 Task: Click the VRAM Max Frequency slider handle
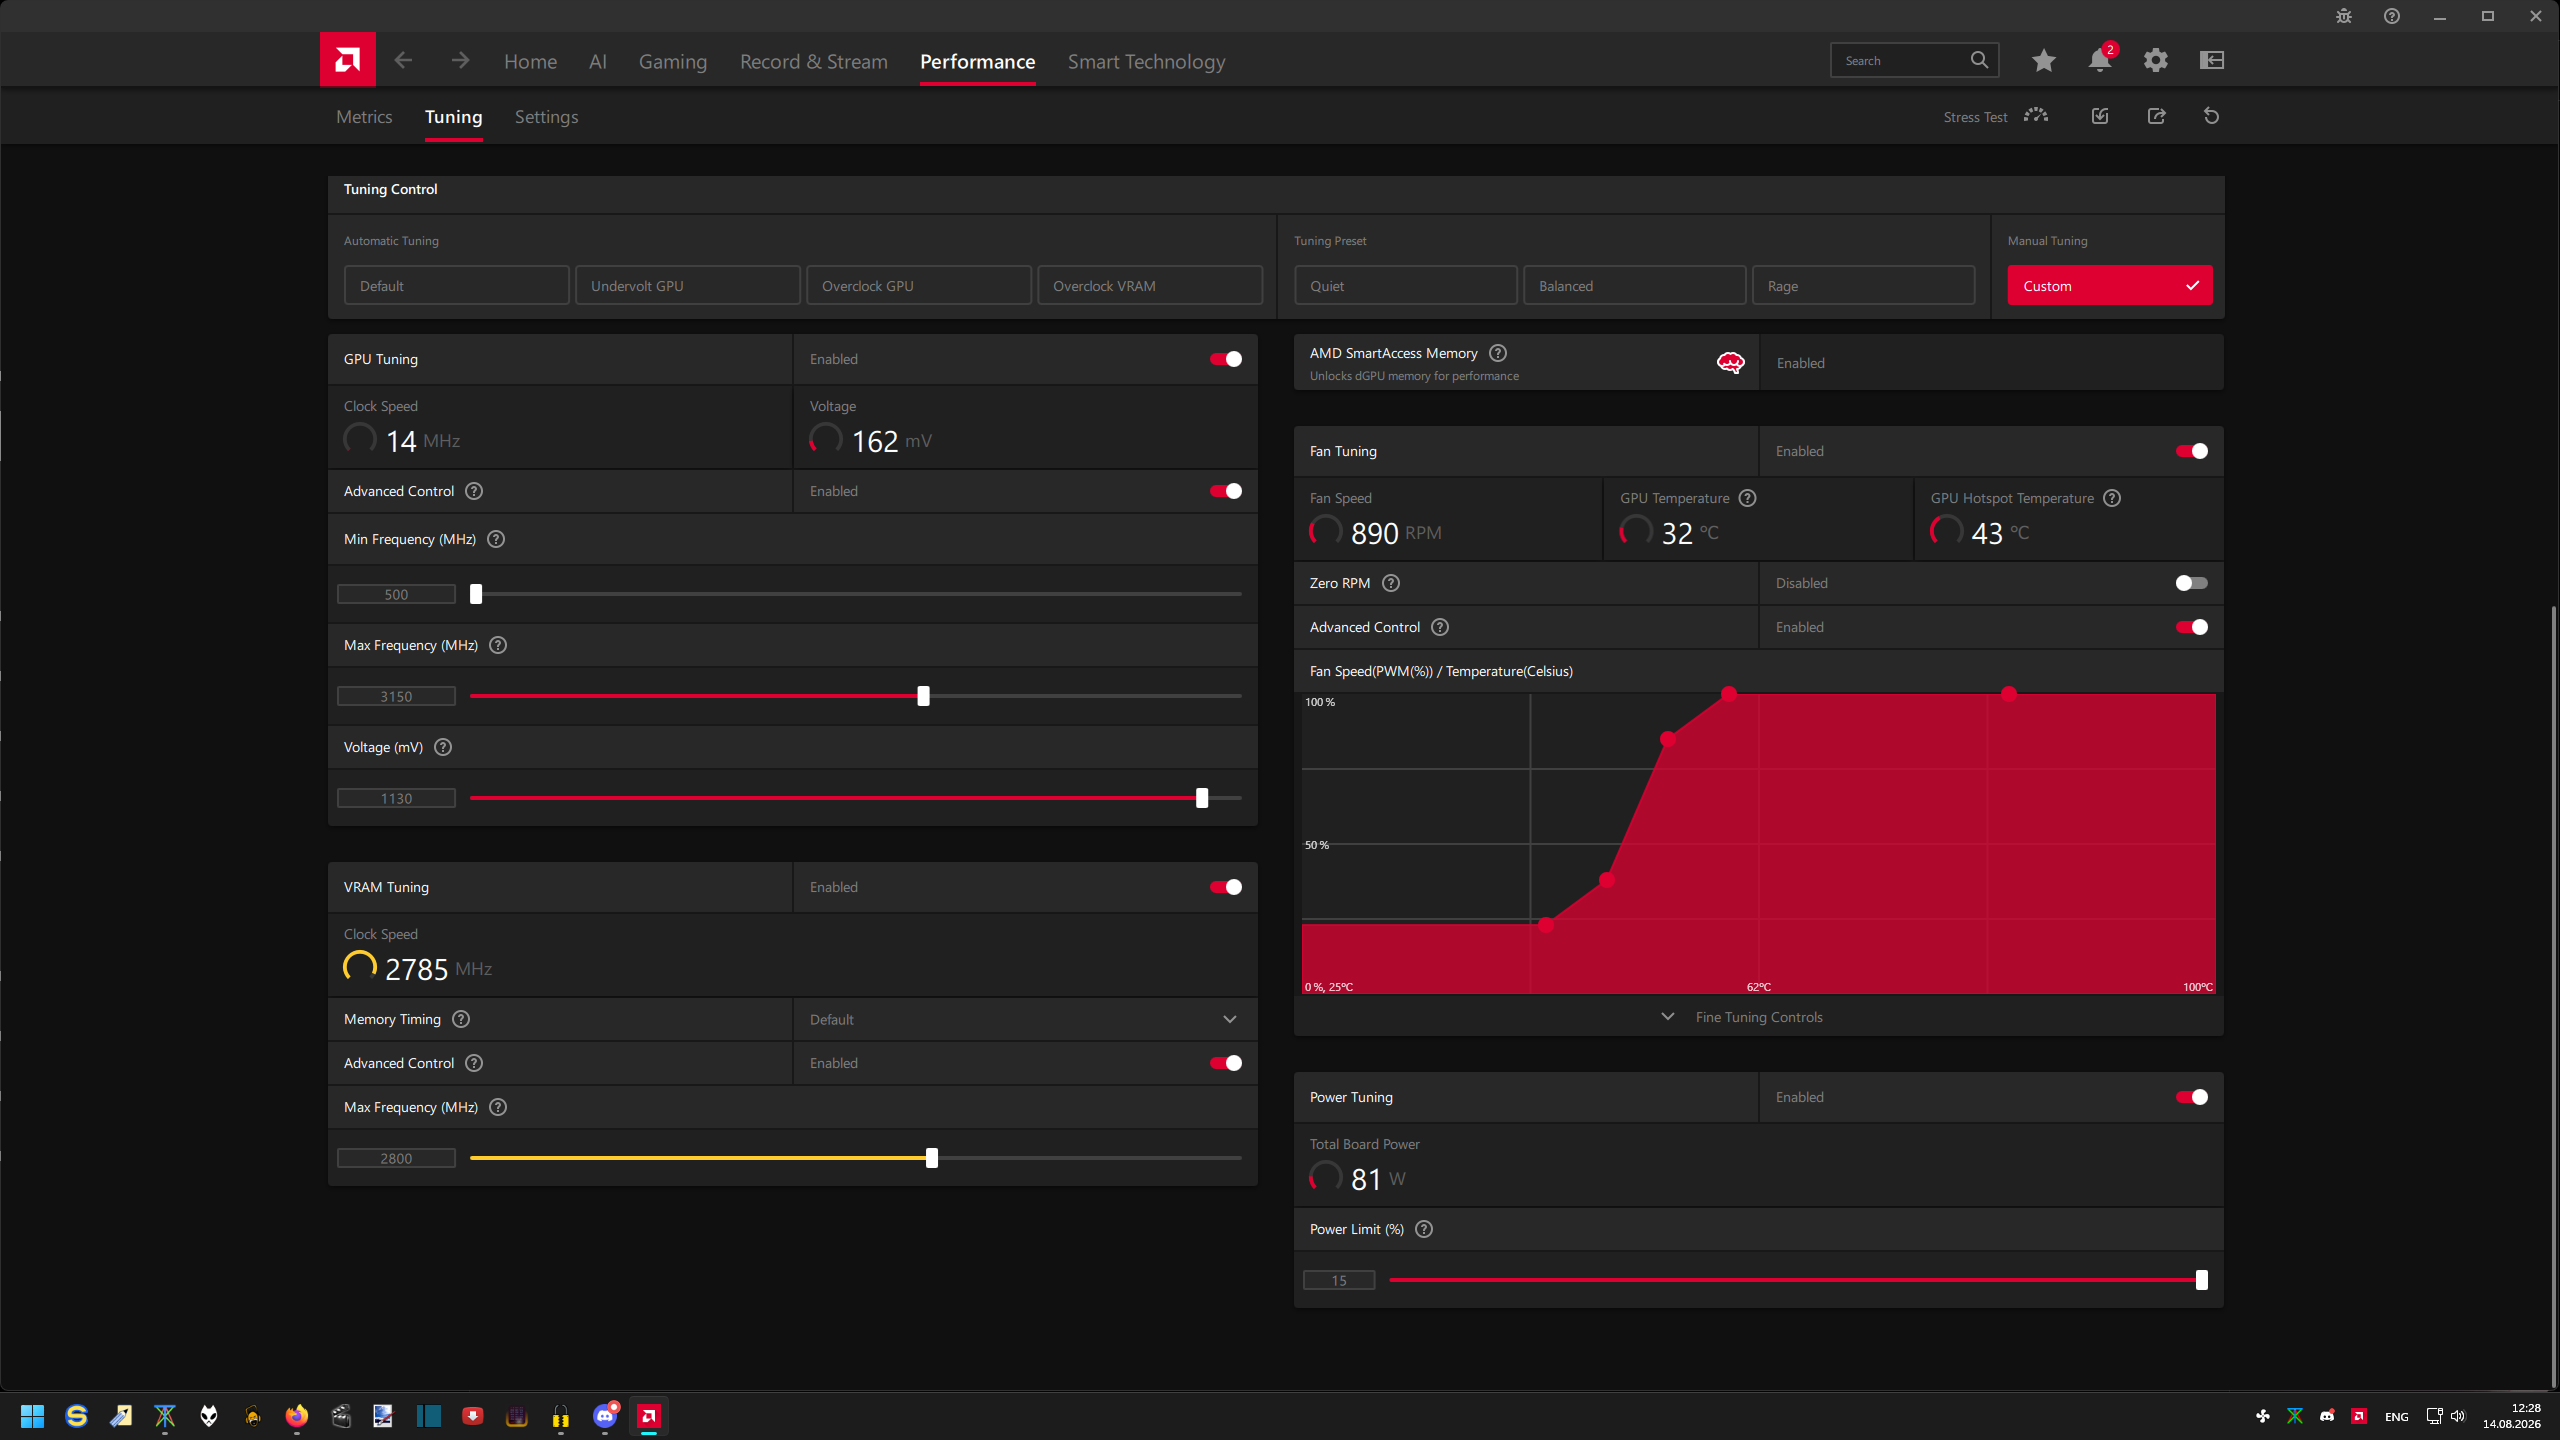[932, 1158]
